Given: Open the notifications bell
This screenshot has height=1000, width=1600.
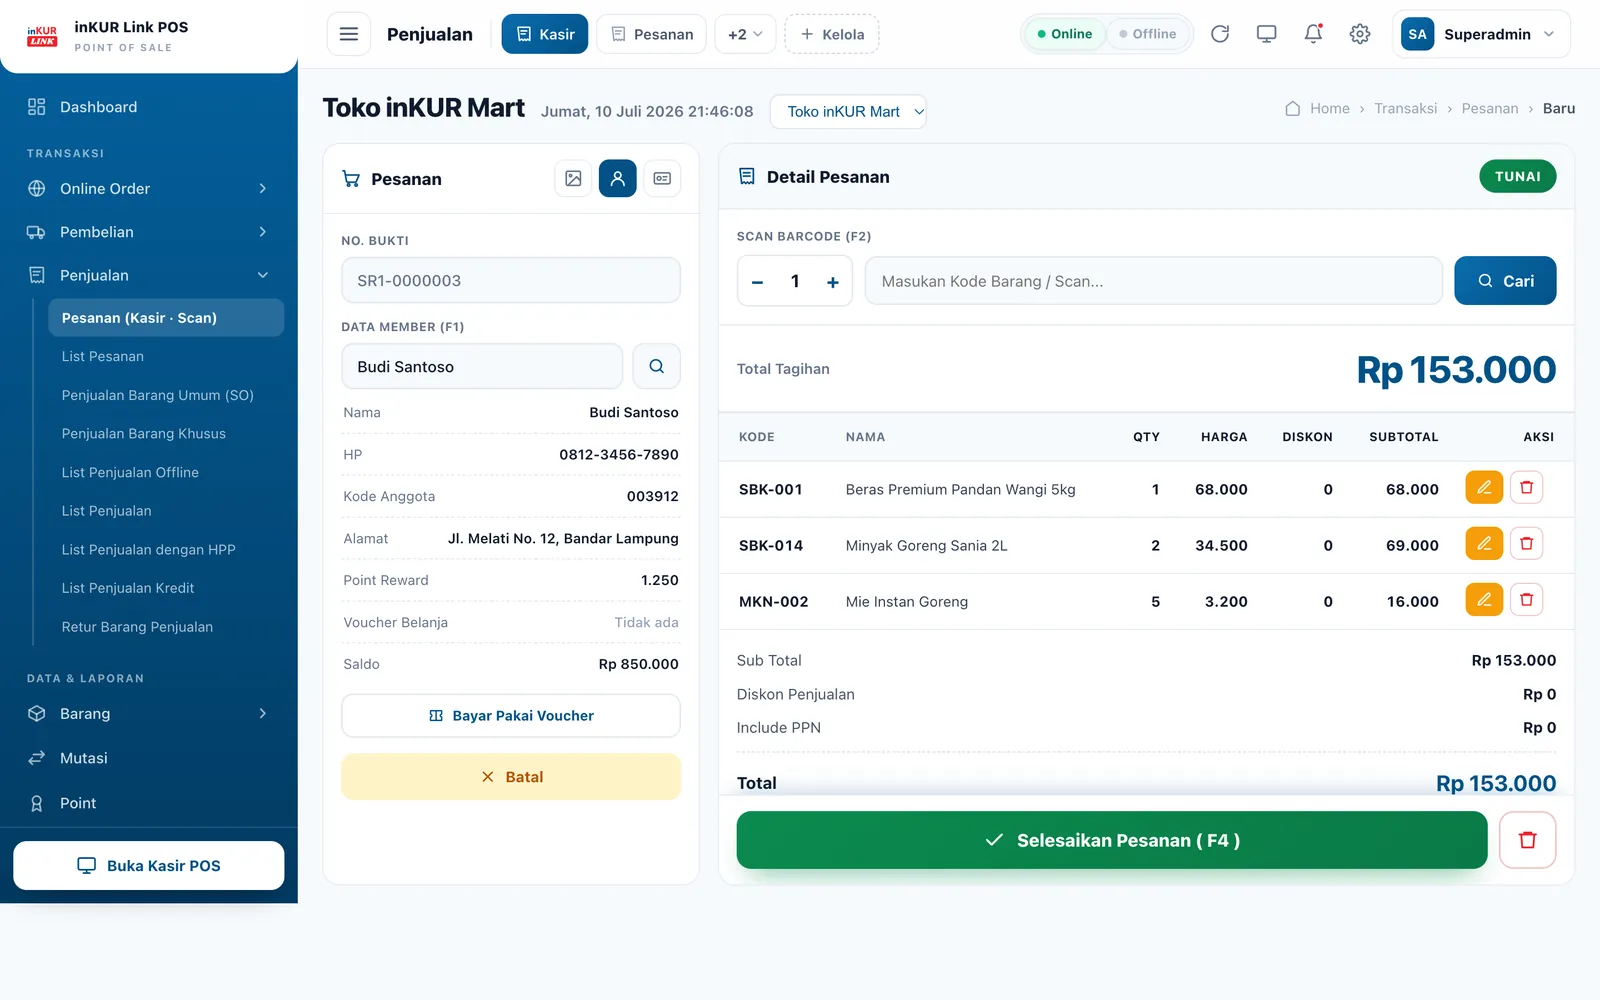Looking at the screenshot, I should coord(1313,34).
